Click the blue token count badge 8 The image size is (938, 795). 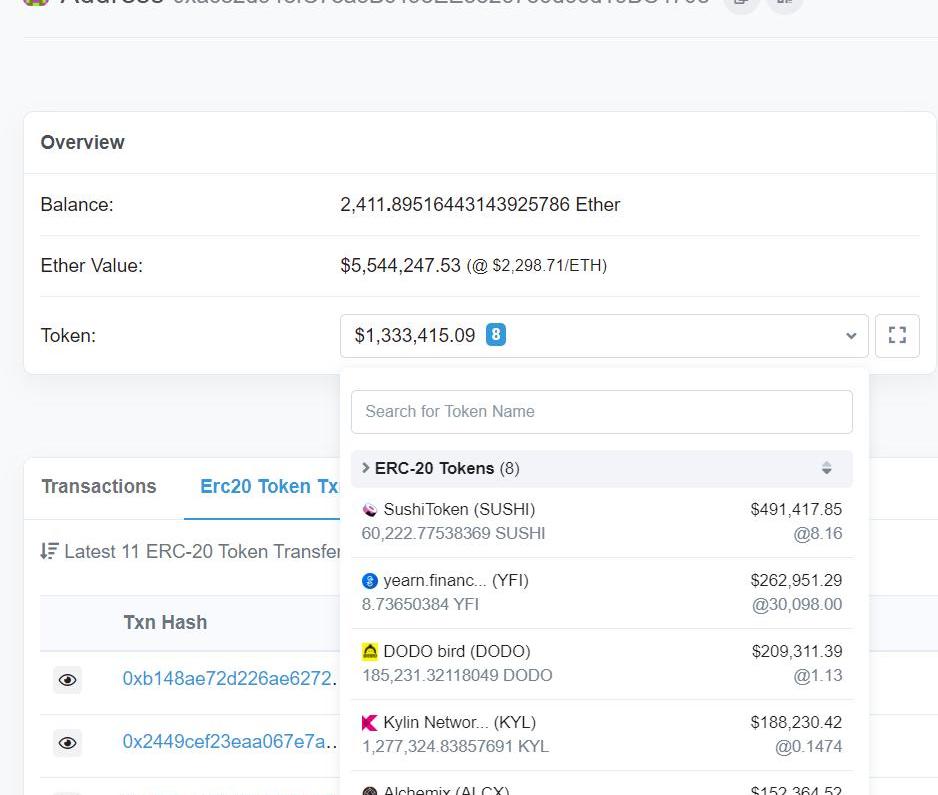(x=496, y=335)
